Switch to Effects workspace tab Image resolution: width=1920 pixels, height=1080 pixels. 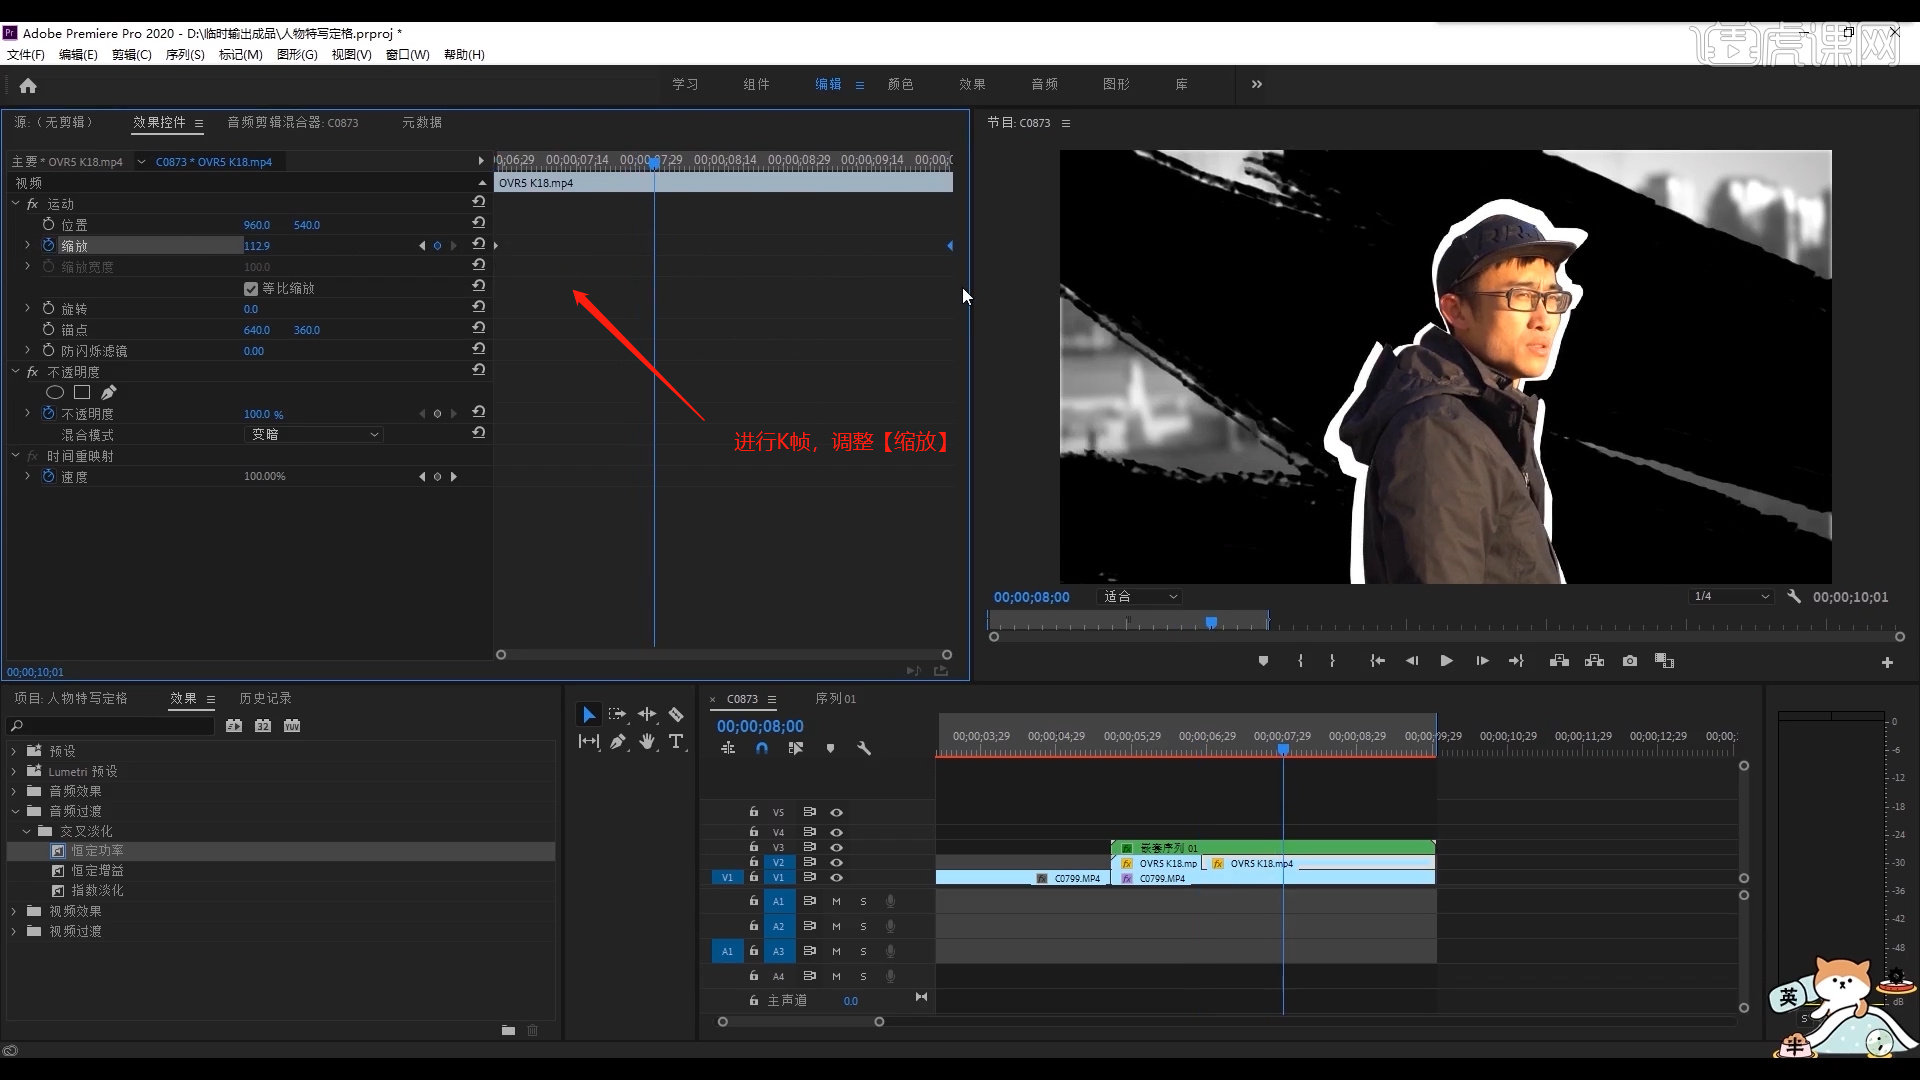click(x=972, y=85)
